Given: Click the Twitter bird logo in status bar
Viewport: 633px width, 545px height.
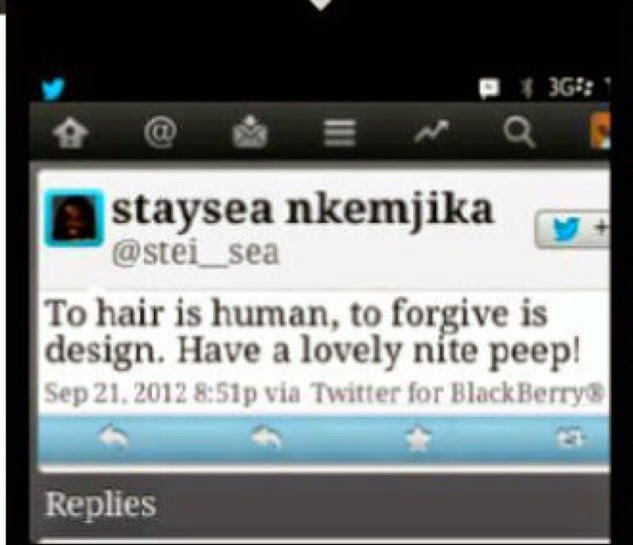Looking at the screenshot, I should pyautogui.click(x=53, y=88).
